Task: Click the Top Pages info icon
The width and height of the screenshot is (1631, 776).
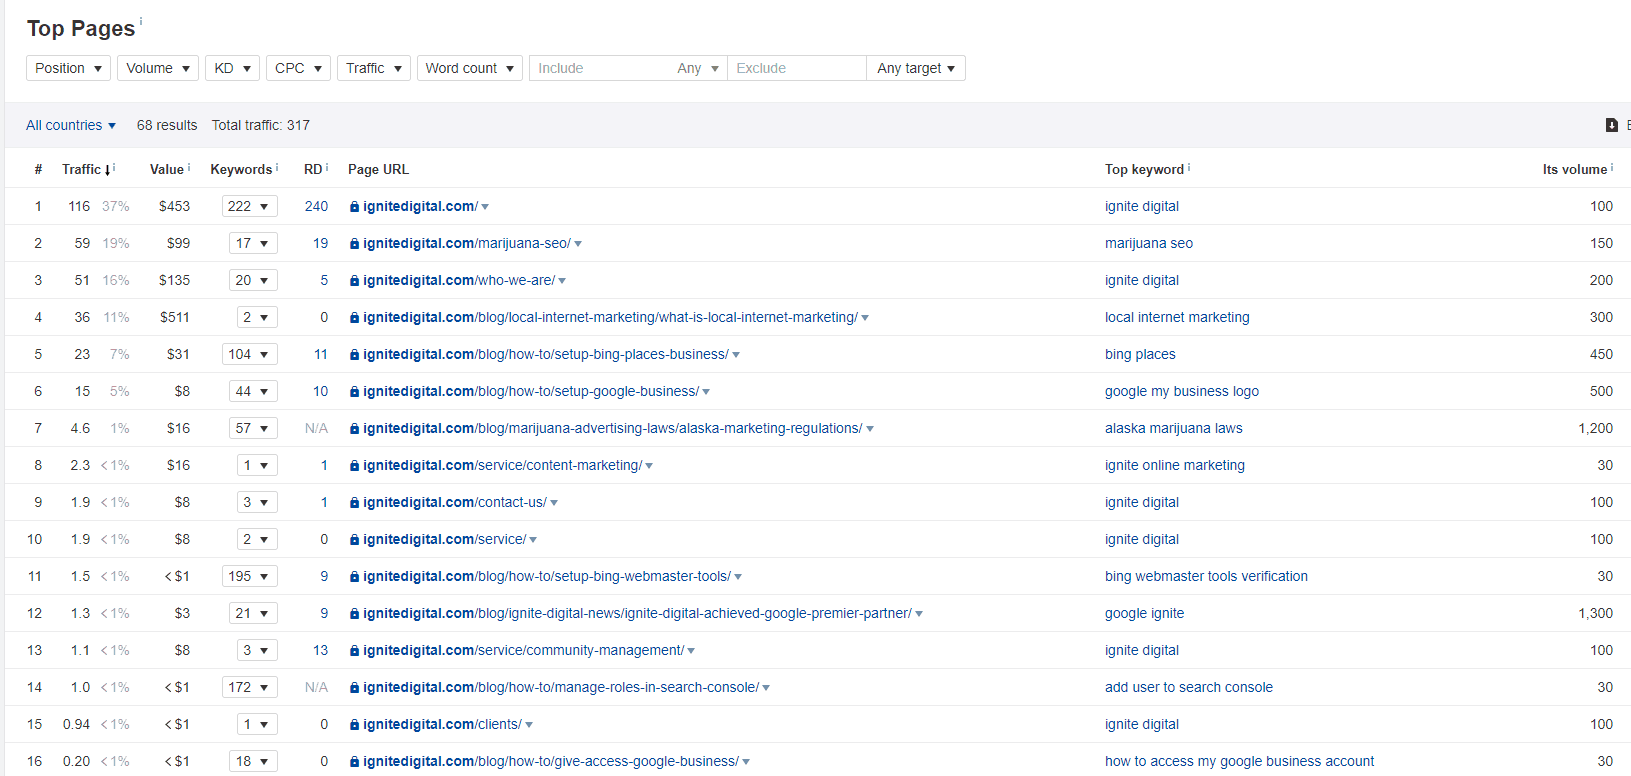Action: pos(141,20)
